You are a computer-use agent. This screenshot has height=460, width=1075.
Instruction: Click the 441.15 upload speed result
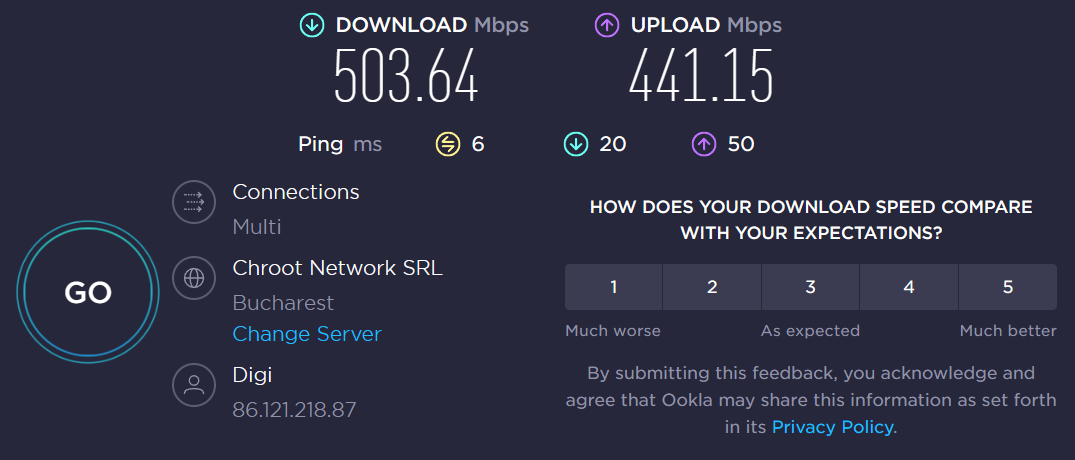coord(701,78)
